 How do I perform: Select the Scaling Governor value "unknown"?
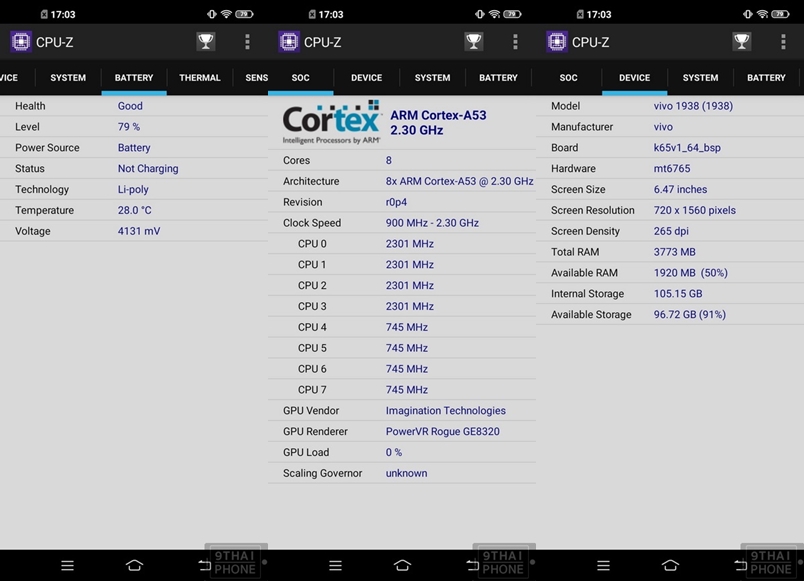(x=407, y=473)
